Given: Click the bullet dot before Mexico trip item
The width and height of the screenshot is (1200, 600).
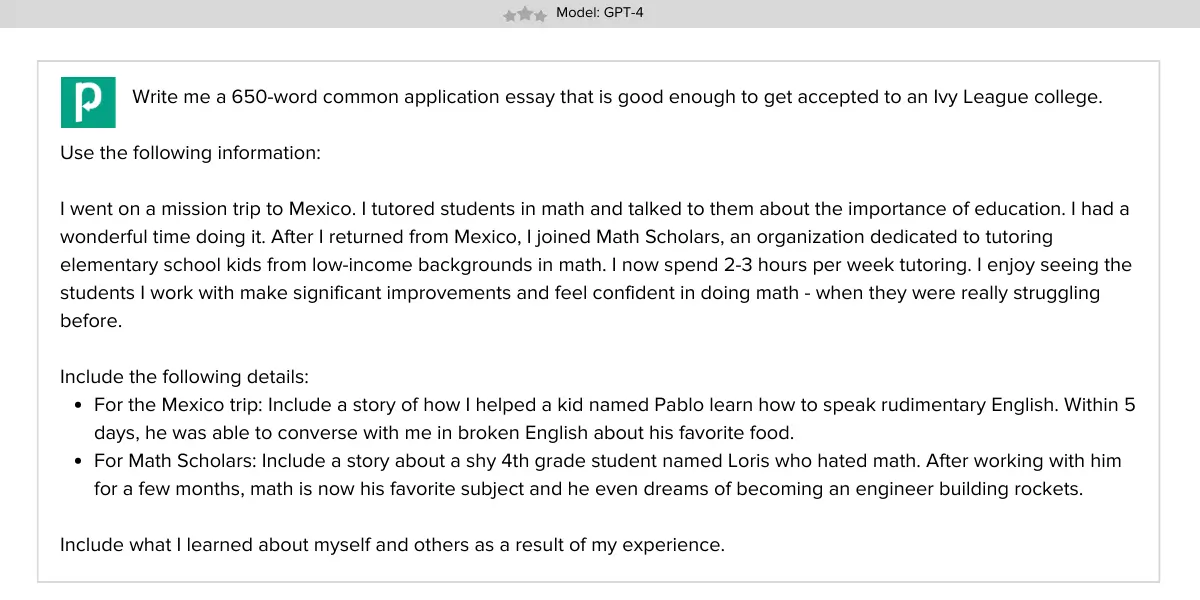Looking at the screenshot, I should click(80, 407).
